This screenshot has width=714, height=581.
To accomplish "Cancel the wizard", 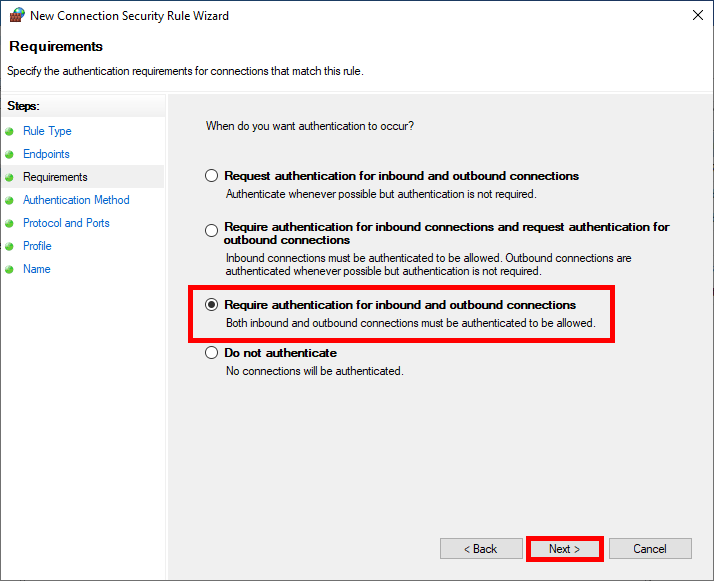I will coord(650,549).
